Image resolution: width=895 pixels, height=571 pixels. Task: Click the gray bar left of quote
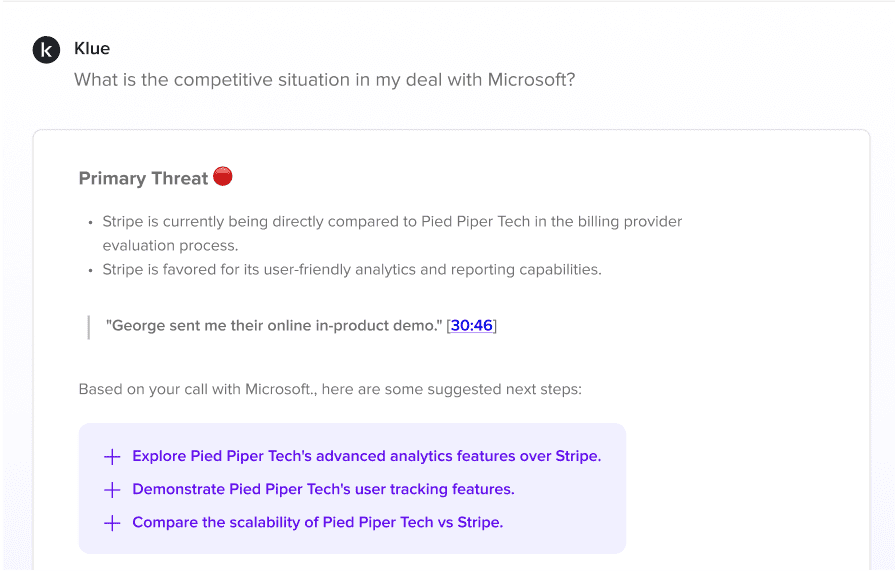tap(89, 325)
